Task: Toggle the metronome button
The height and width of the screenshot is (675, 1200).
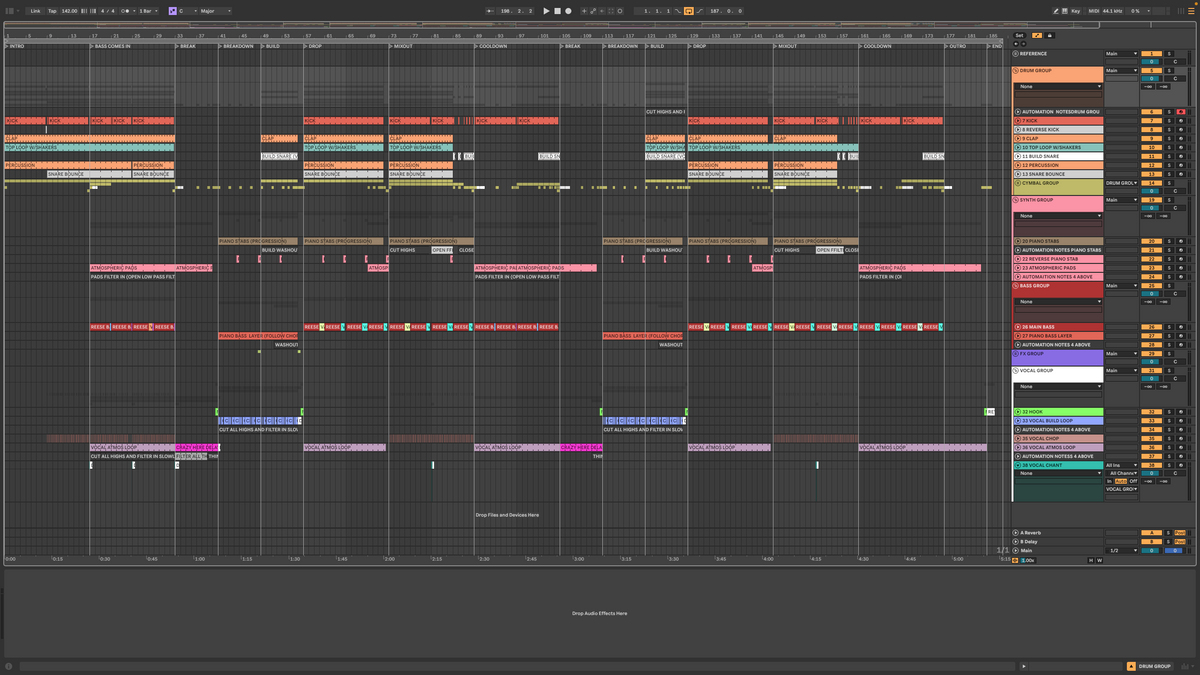Action: coord(126,10)
